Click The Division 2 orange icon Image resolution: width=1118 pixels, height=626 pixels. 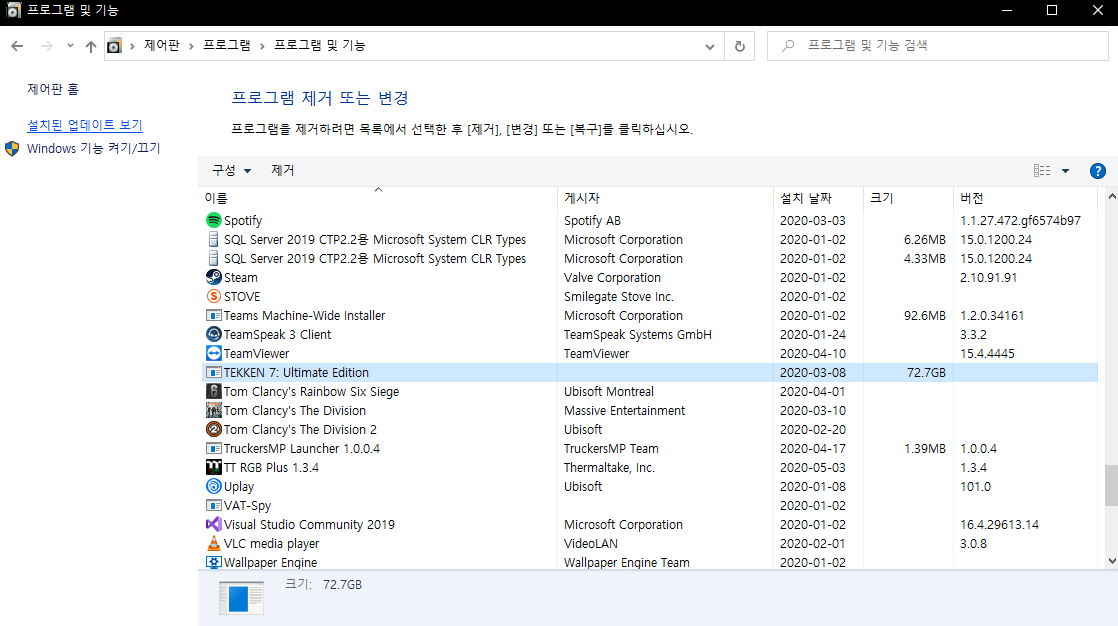[213, 429]
